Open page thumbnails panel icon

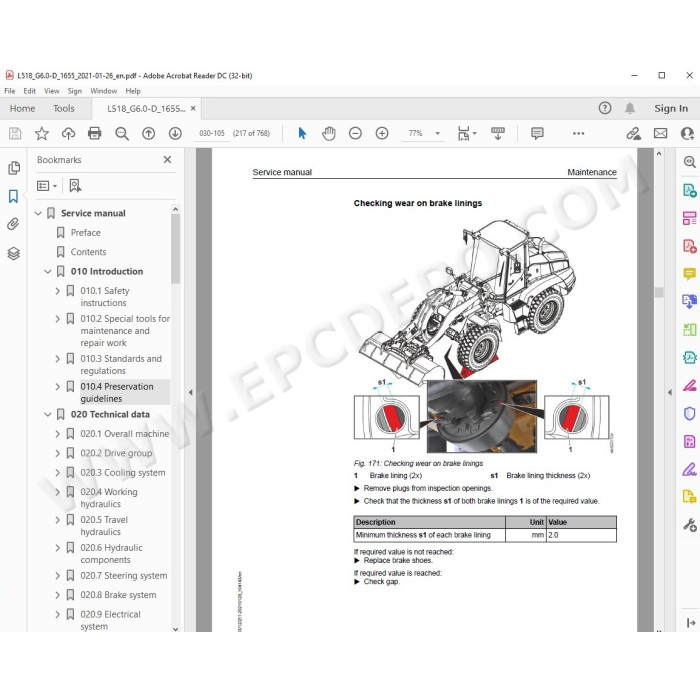(x=14, y=168)
